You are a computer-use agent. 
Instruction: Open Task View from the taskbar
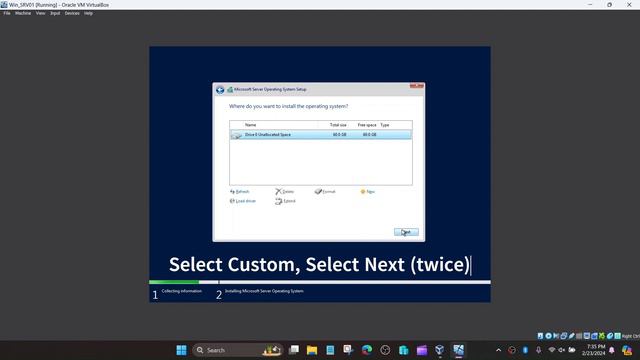(294, 350)
